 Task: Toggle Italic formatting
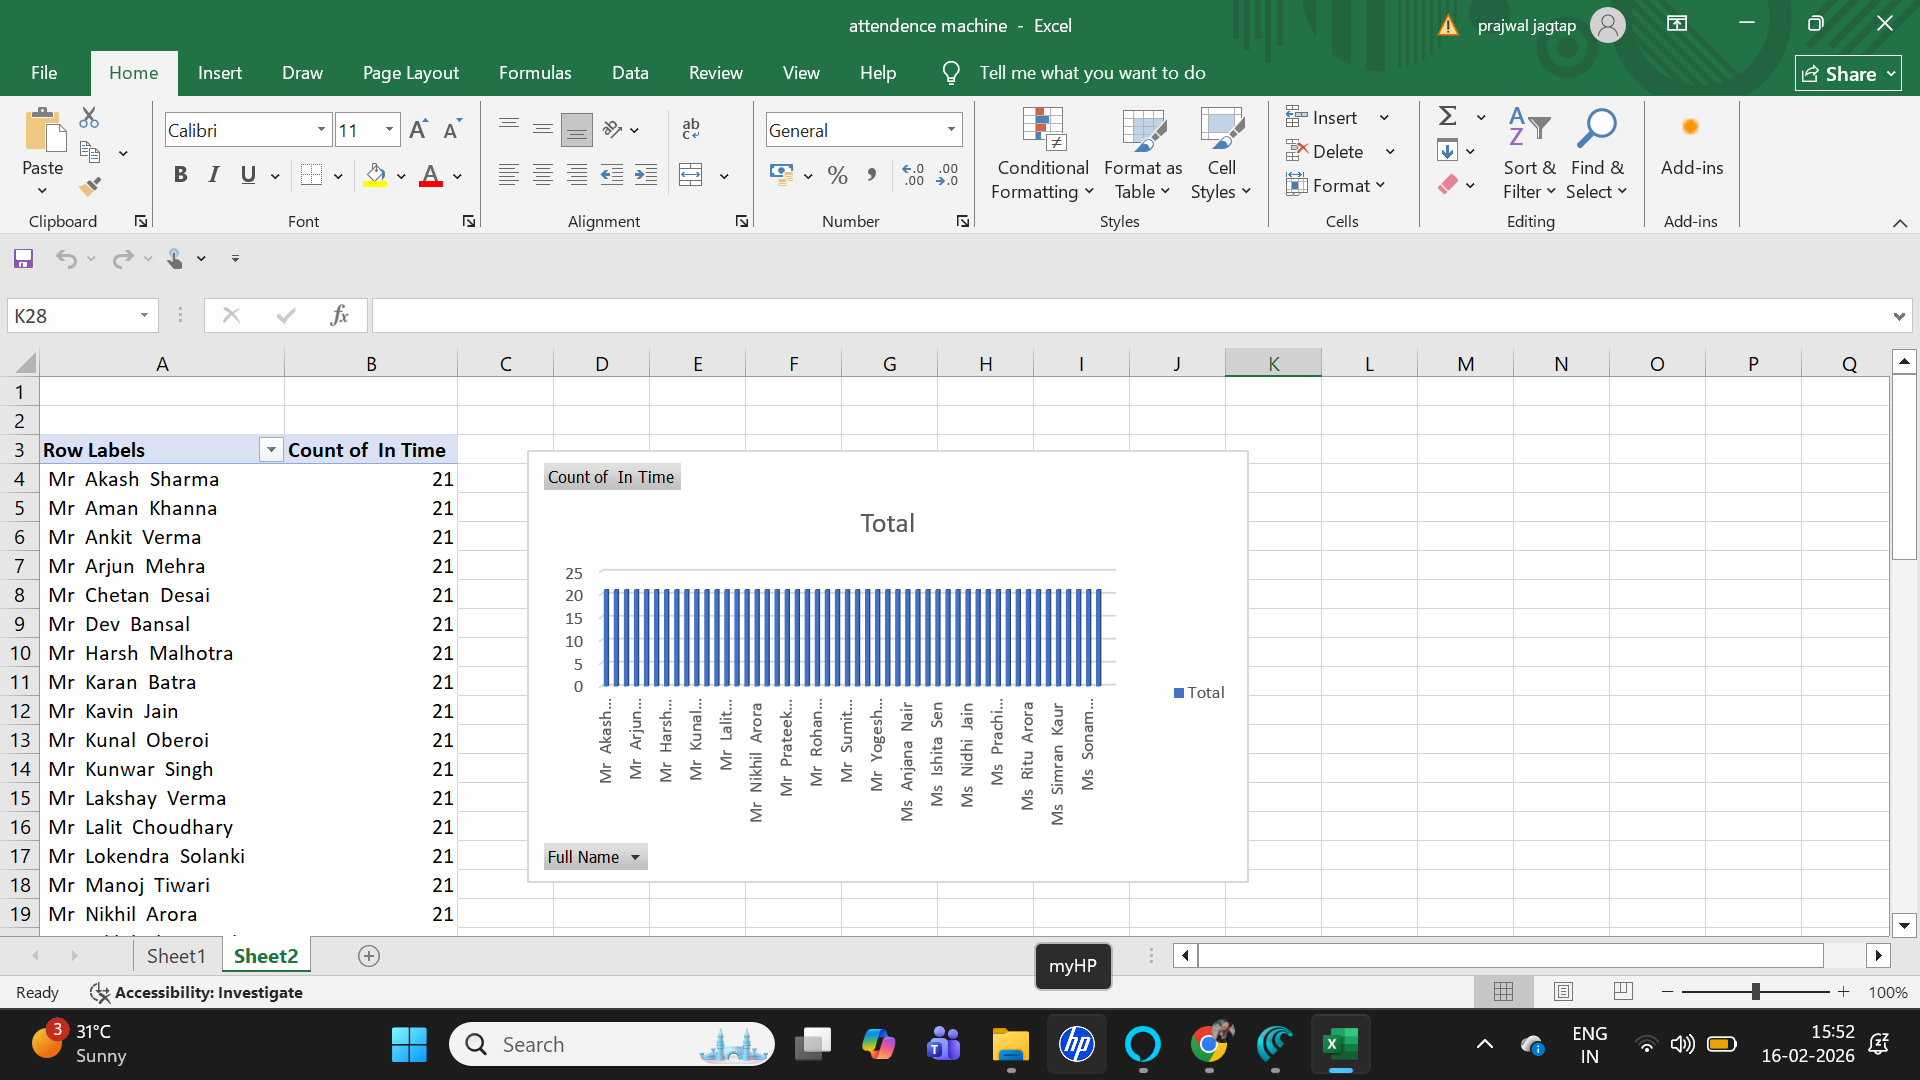point(213,175)
